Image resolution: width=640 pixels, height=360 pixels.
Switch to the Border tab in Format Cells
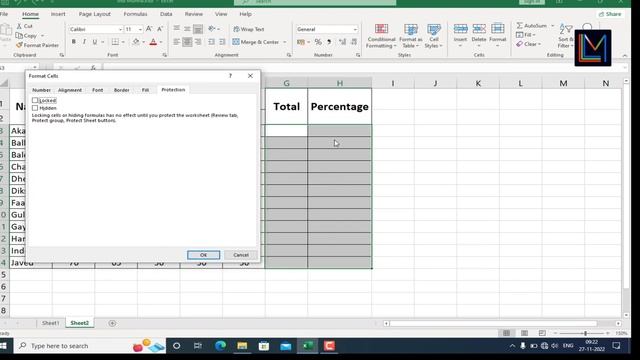122,90
